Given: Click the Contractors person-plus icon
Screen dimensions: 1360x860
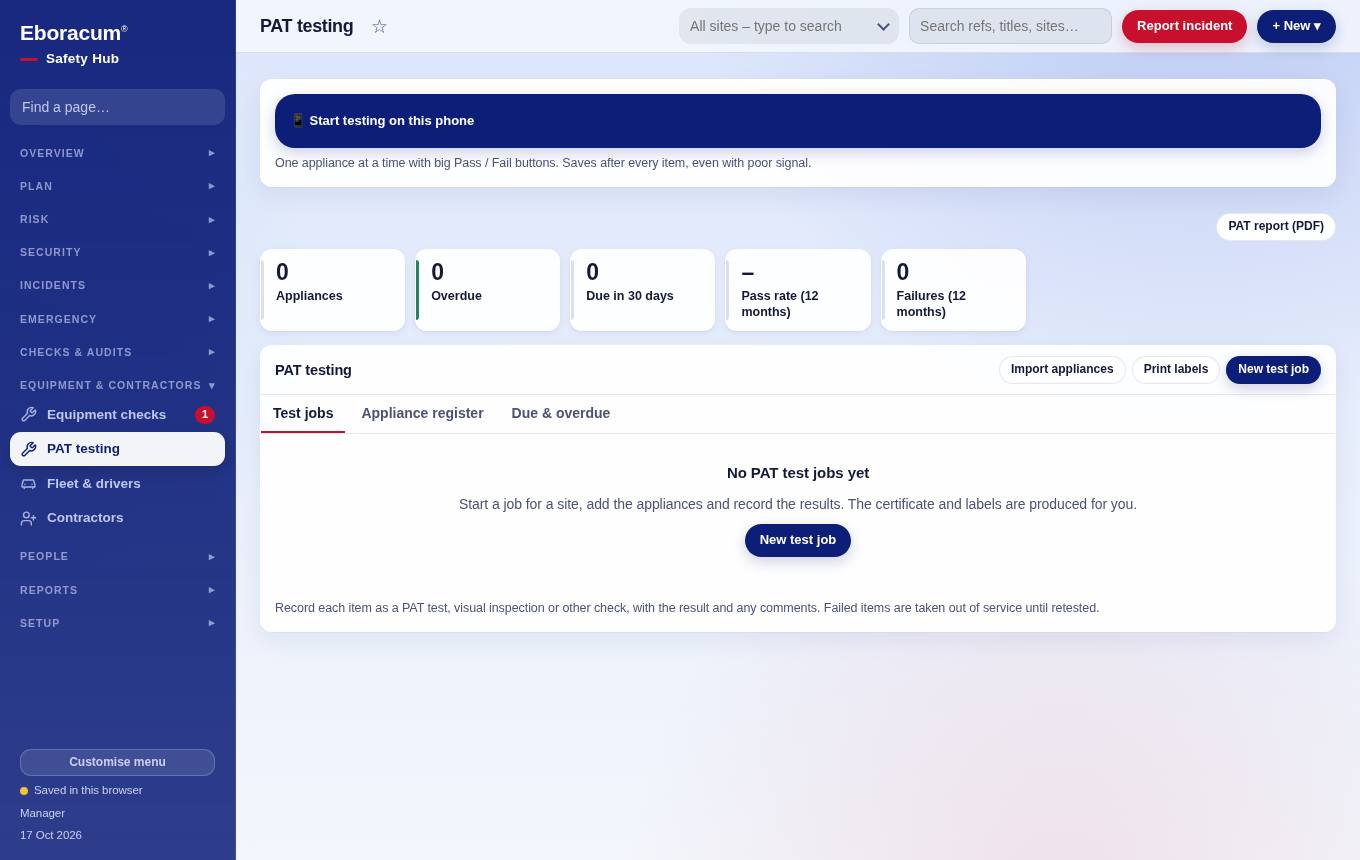Looking at the screenshot, I should pos(29,518).
